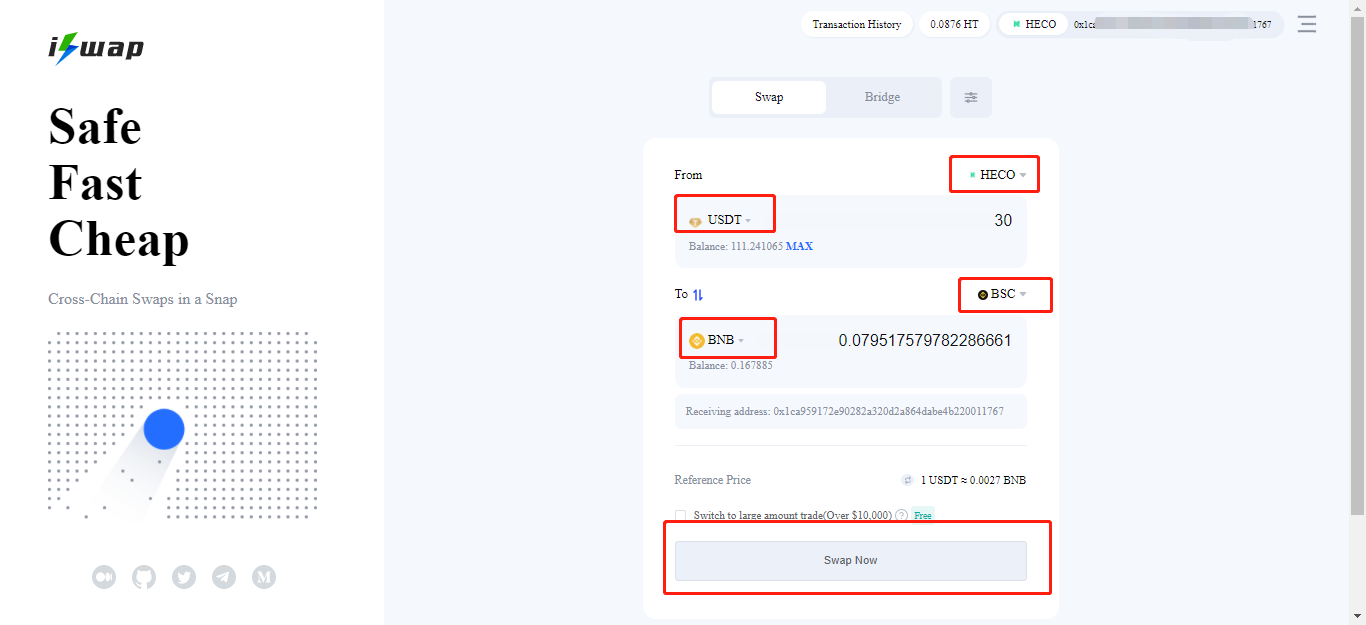Click the Receiving address text
1366x625 pixels.
(845, 411)
